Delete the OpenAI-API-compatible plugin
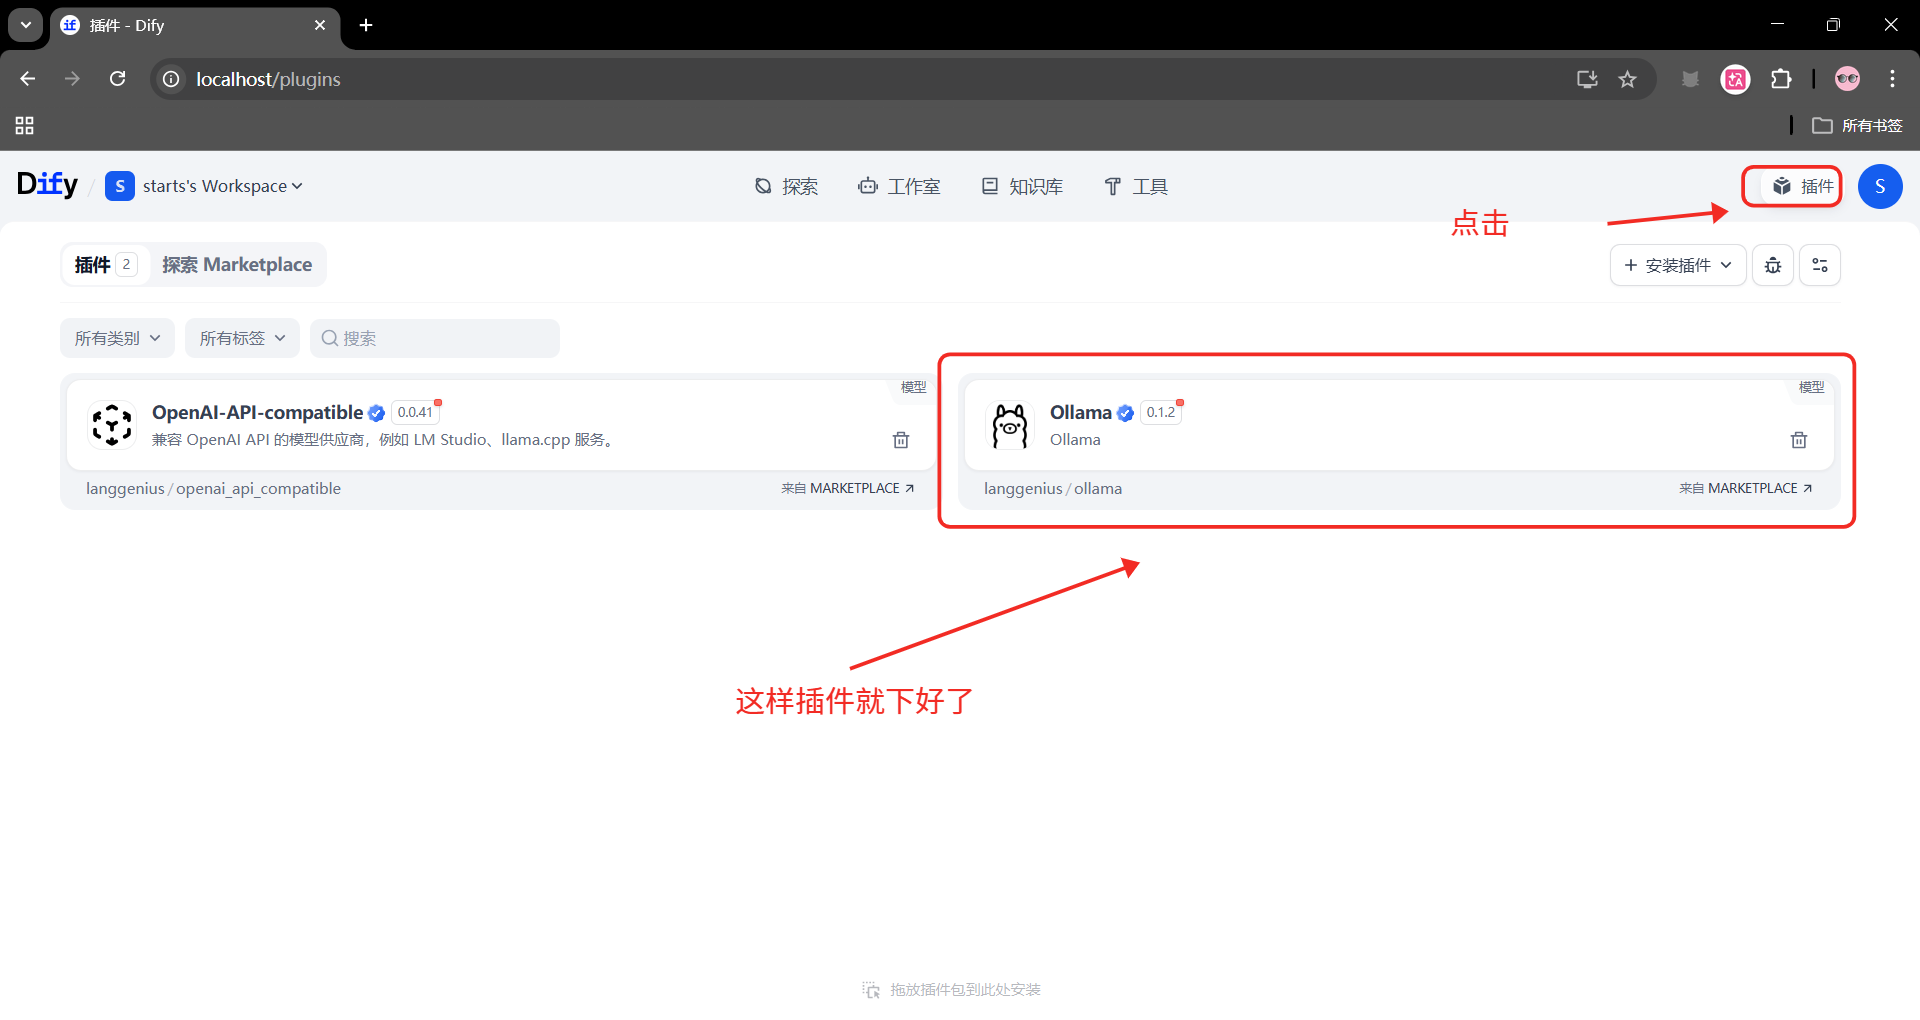 (901, 440)
